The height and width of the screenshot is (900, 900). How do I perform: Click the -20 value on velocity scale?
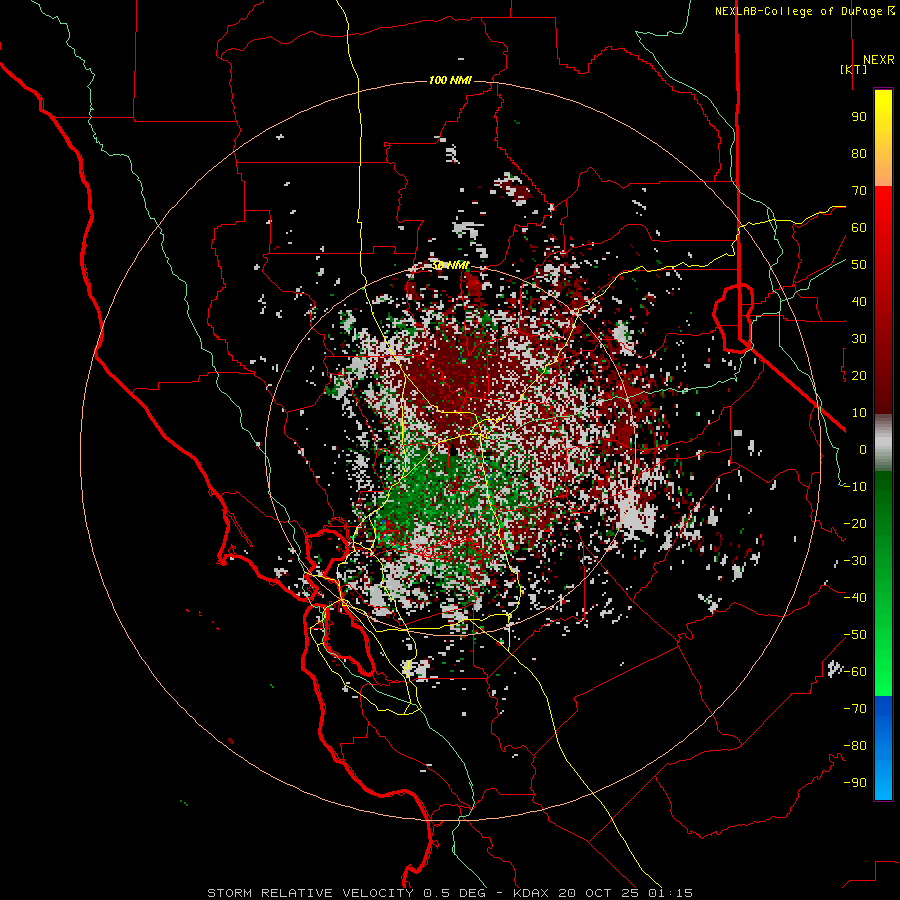click(x=855, y=524)
